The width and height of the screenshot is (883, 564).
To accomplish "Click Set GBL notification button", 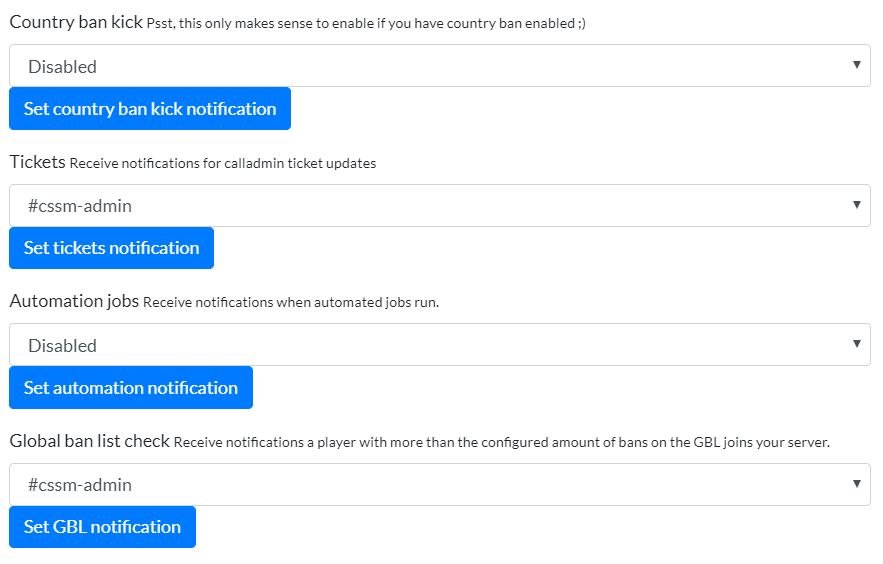I will pos(102,527).
